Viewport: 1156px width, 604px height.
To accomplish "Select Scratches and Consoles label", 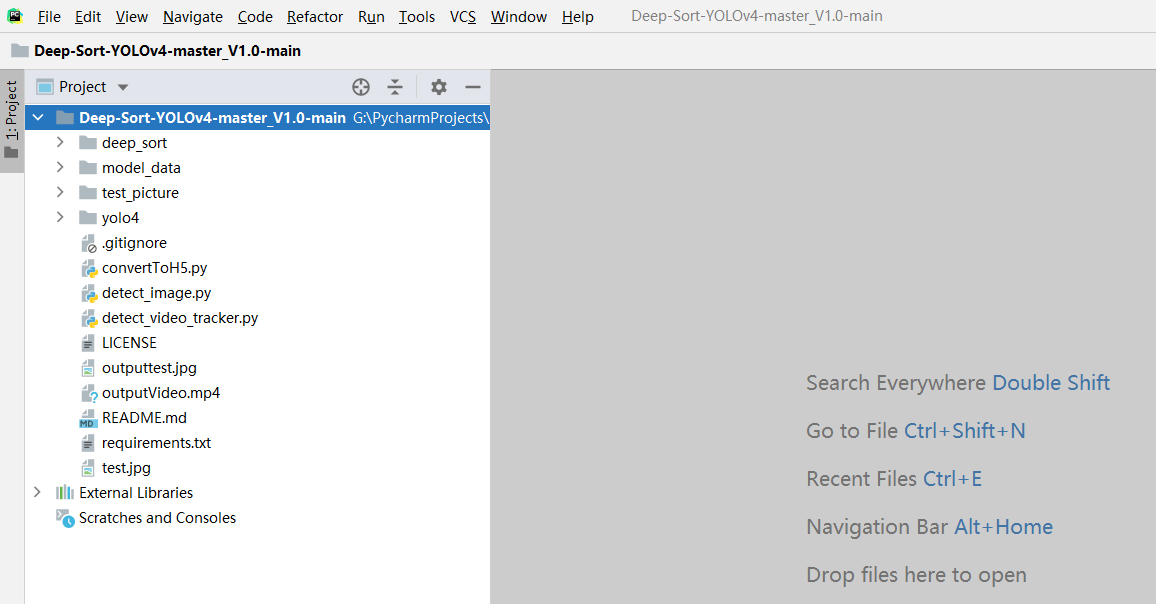I will (x=157, y=518).
